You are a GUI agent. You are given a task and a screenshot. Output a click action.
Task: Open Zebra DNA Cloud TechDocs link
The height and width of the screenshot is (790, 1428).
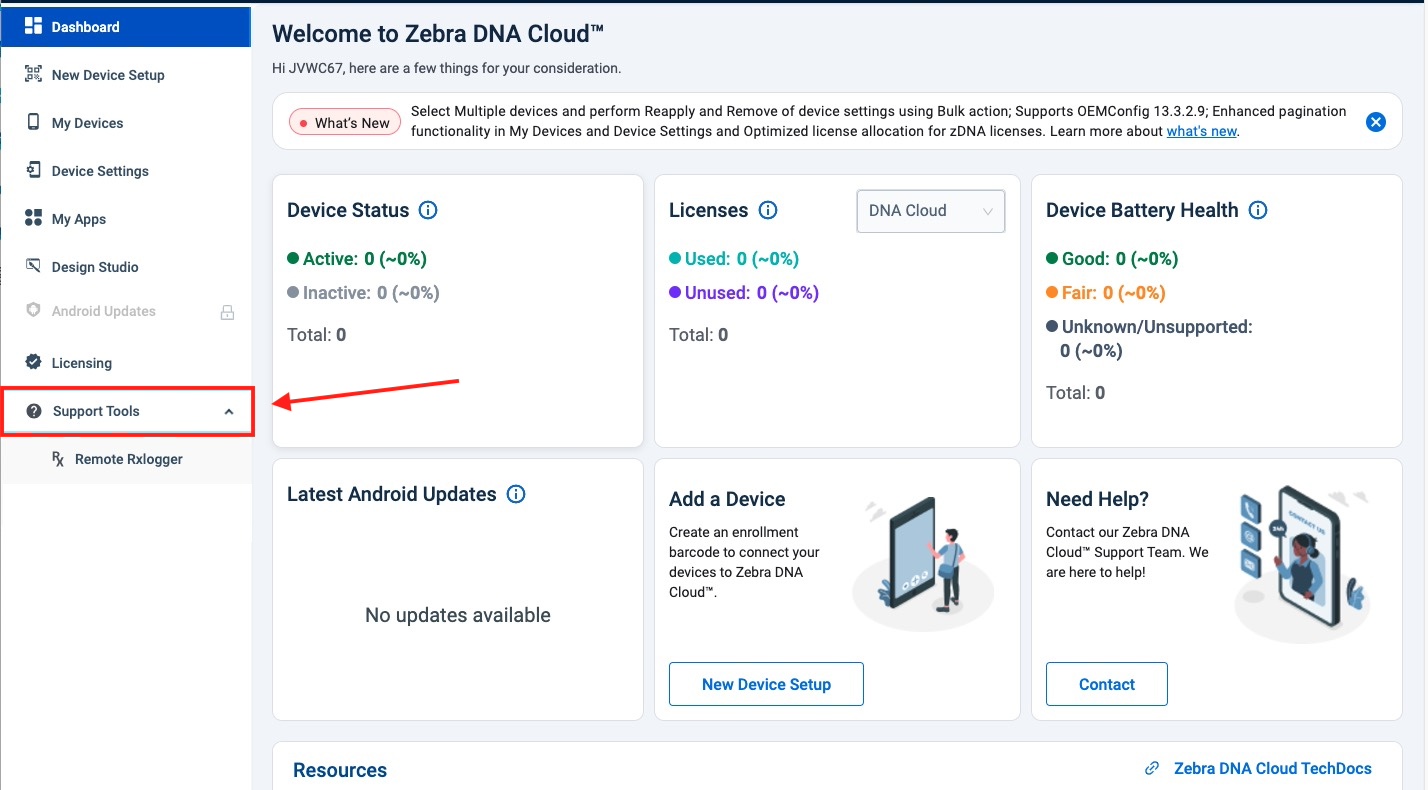(1272, 768)
